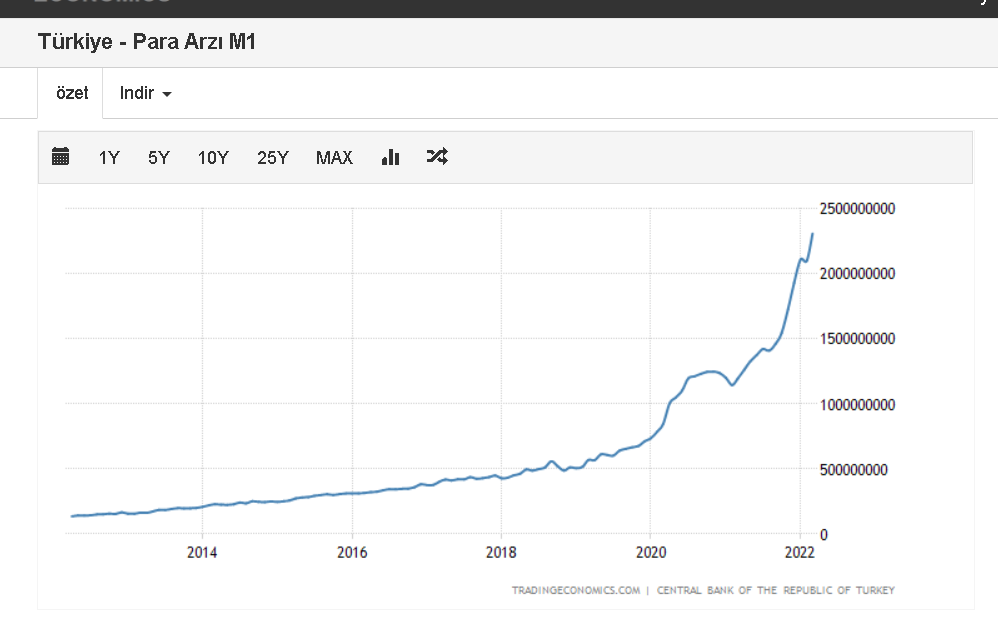This screenshot has width=998, height=617.
Task: Click the 2020 x-axis label
Action: (x=650, y=552)
